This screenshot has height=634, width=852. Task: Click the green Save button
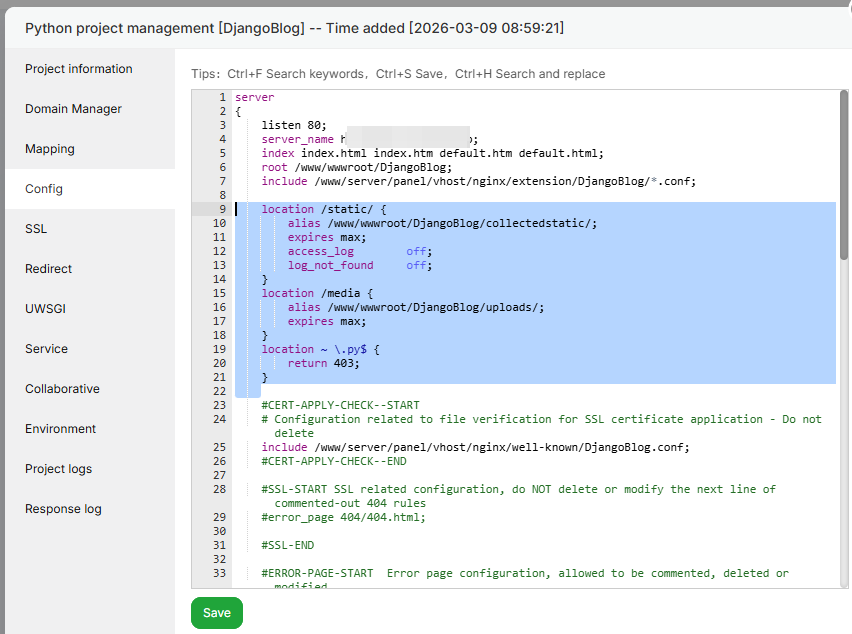tap(217, 613)
